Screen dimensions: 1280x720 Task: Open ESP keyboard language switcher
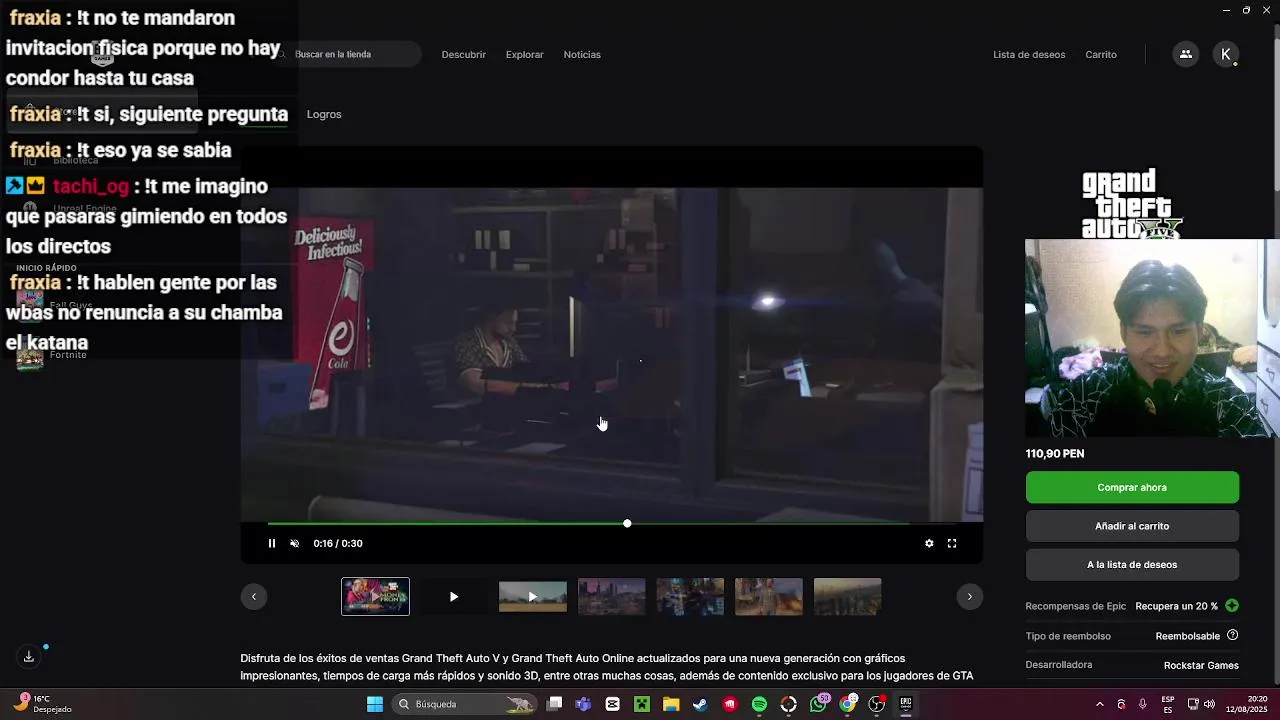pyautogui.click(x=1168, y=704)
